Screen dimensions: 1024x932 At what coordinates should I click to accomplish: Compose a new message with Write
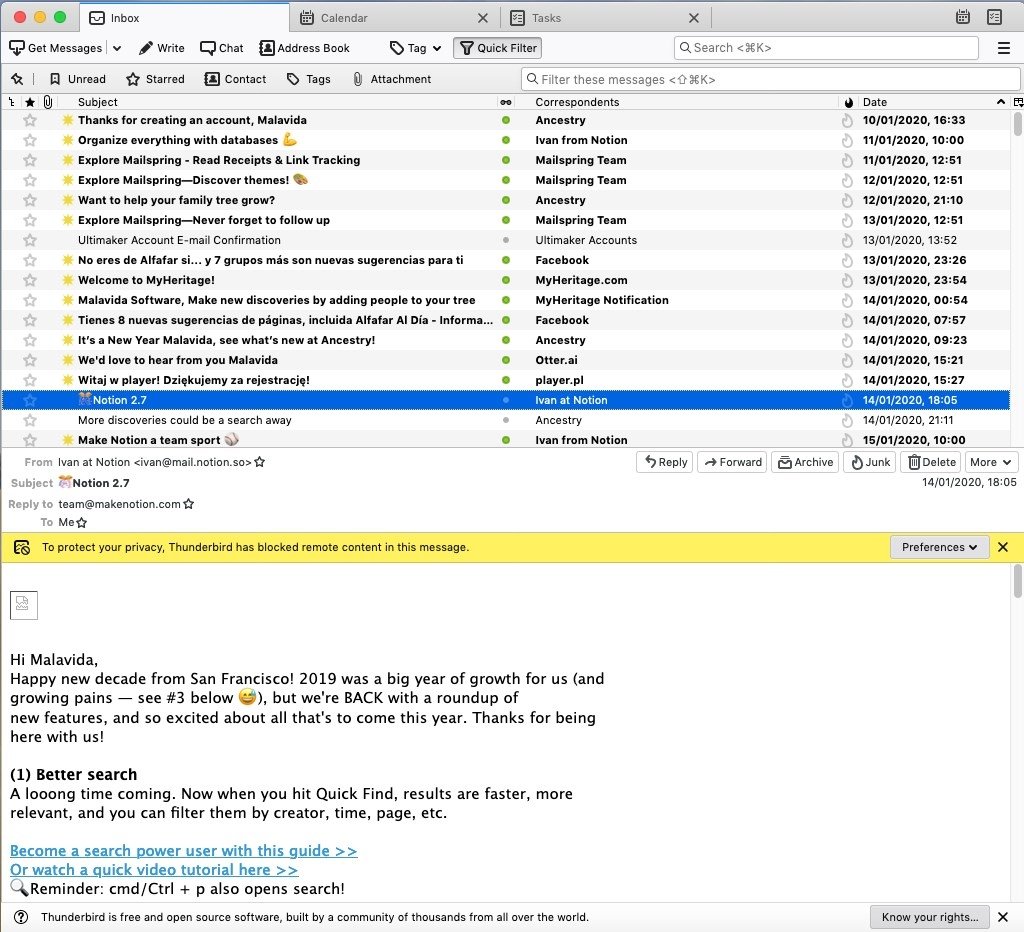click(x=162, y=48)
